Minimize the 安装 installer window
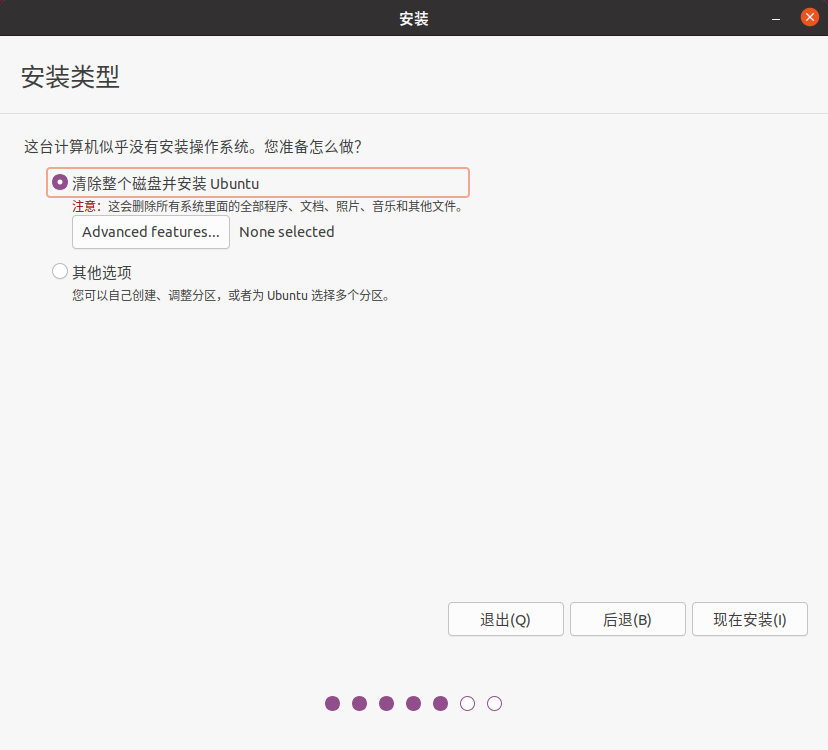 [x=776, y=18]
